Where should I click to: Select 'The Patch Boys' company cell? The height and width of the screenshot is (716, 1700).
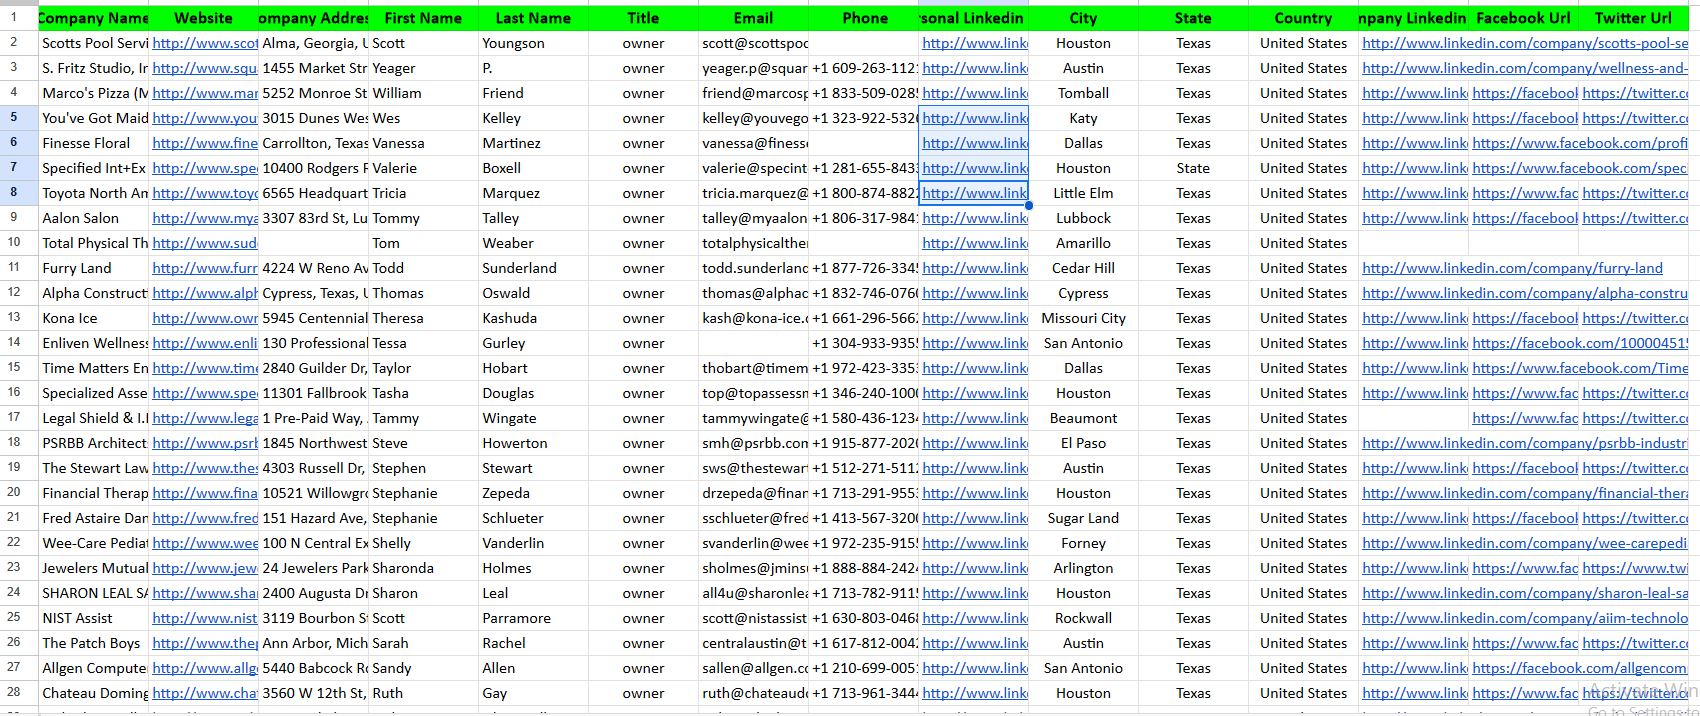pyautogui.click(x=93, y=643)
